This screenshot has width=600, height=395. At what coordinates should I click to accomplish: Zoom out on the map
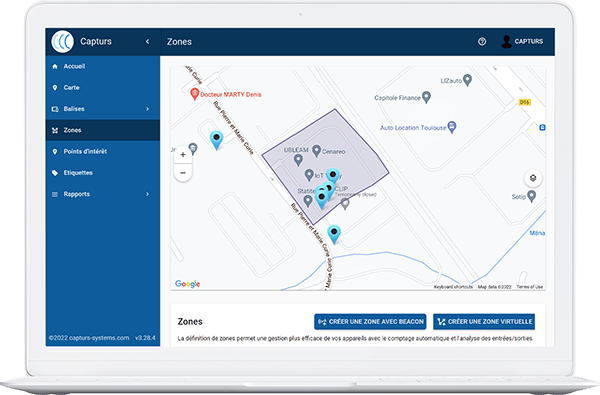183,173
